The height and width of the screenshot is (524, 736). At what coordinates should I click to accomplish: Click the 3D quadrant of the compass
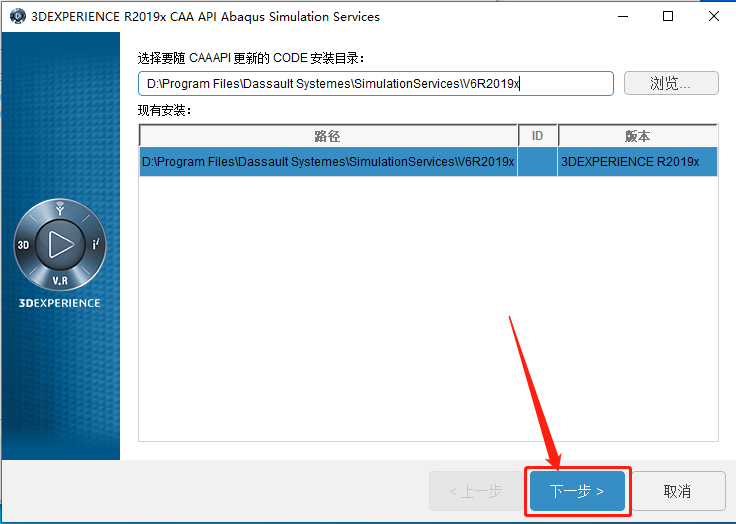coord(23,245)
